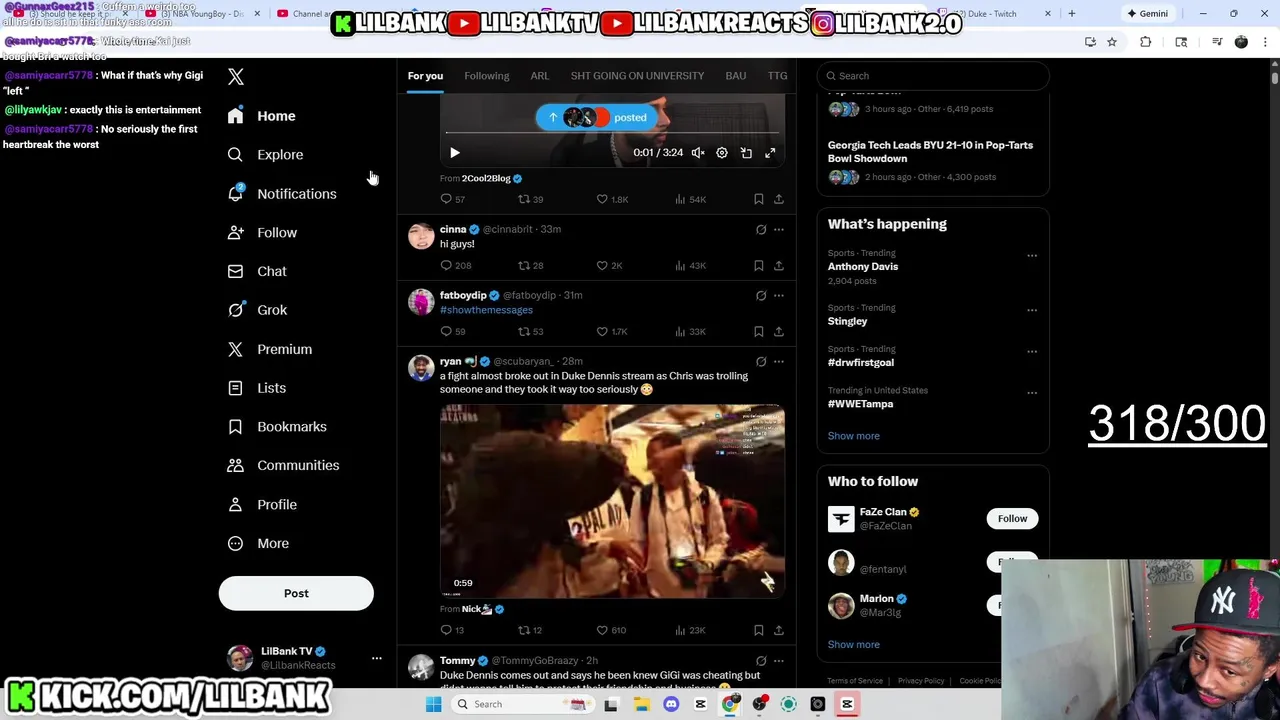This screenshot has height=720, width=1280.
Task: Bookmark fatboydip's post
Action: pyautogui.click(x=759, y=331)
